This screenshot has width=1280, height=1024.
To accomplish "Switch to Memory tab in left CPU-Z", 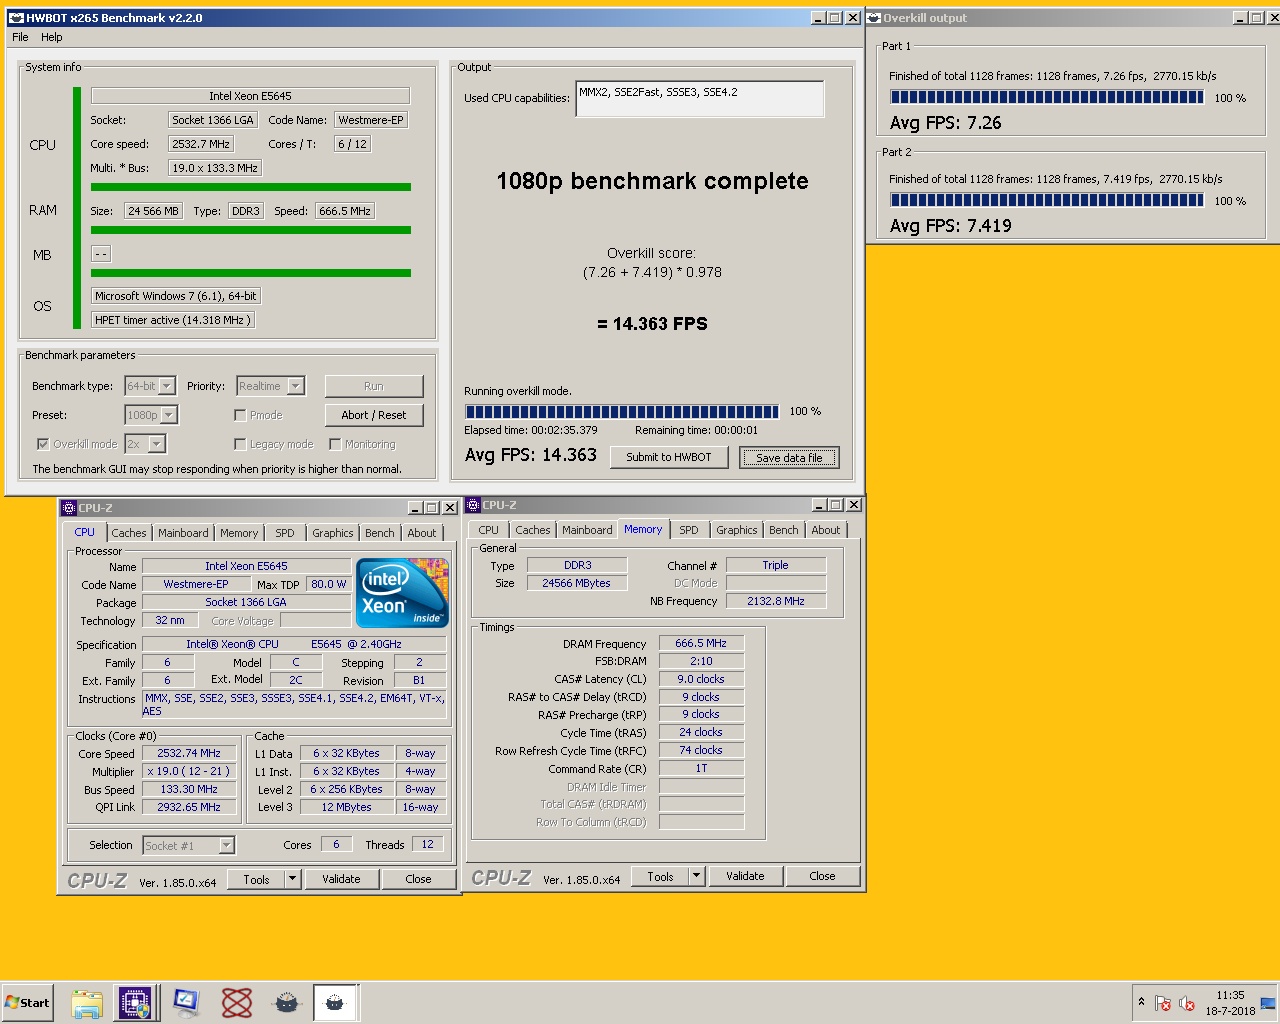I will point(239,533).
